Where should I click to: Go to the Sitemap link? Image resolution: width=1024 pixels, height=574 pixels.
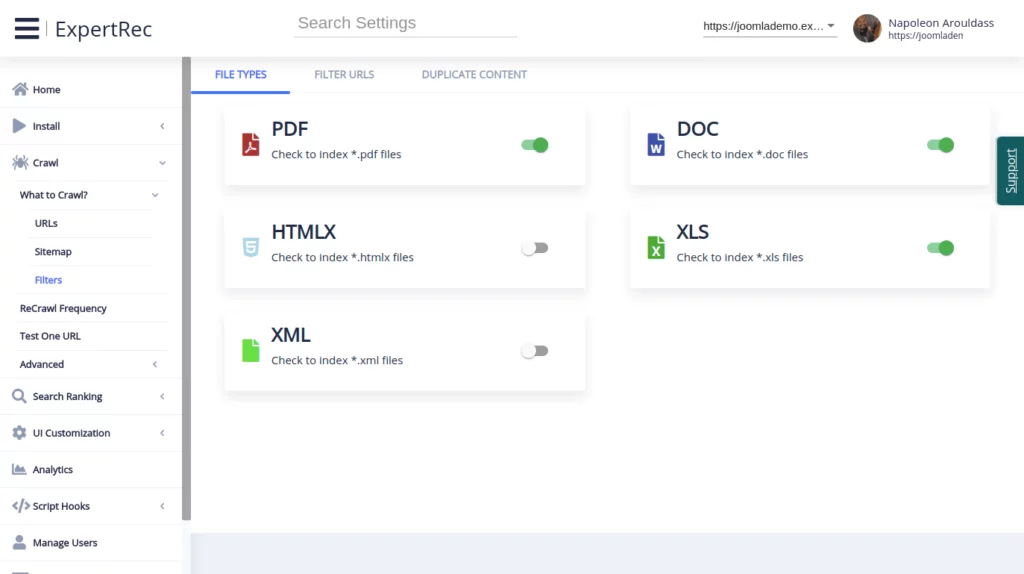53,252
